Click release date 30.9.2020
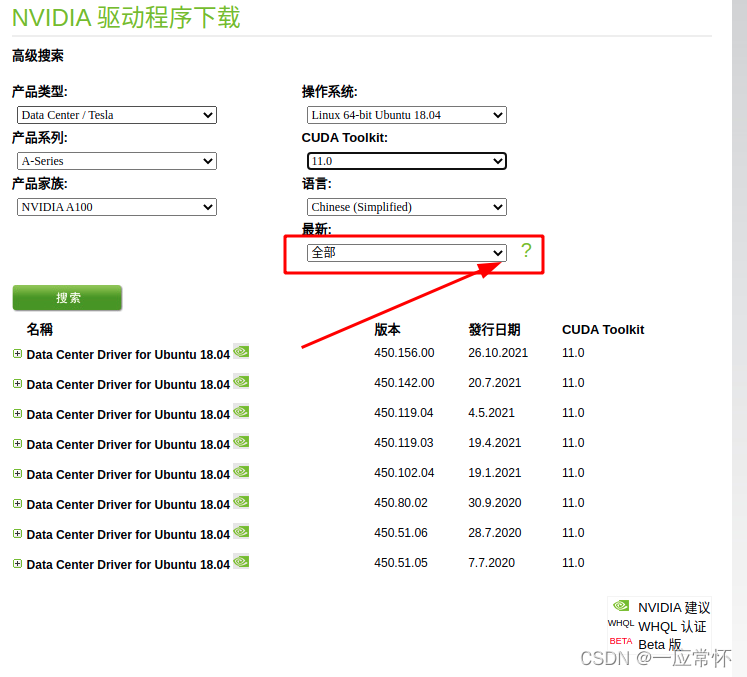The height and width of the screenshot is (677, 747). (495, 503)
